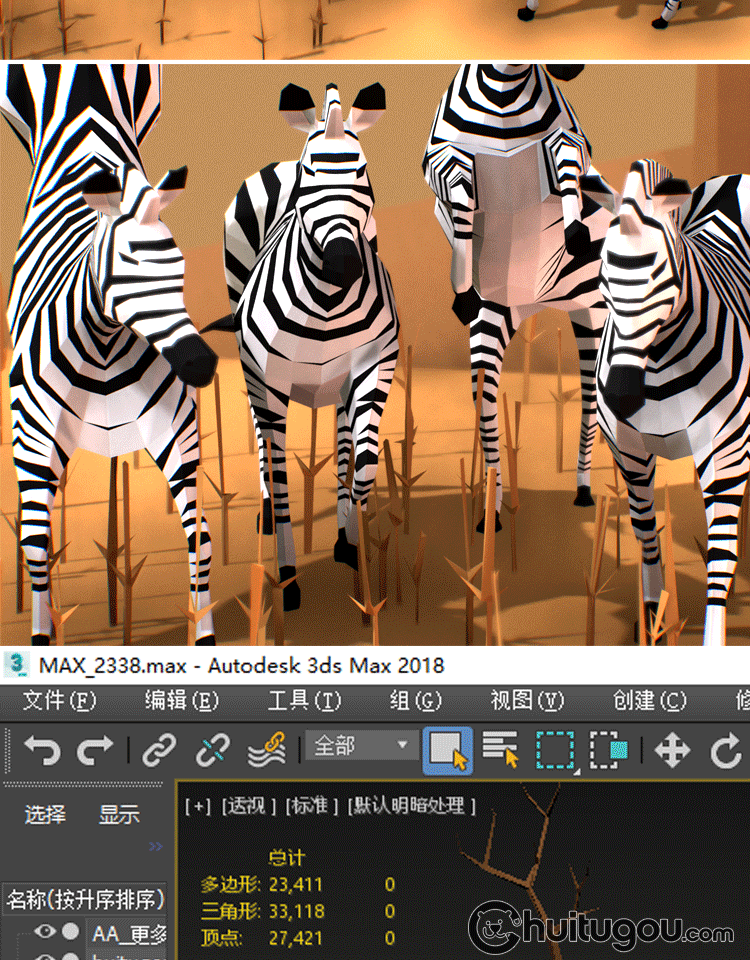Select the Move tool
This screenshot has height=960, width=750.
[672, 750]
